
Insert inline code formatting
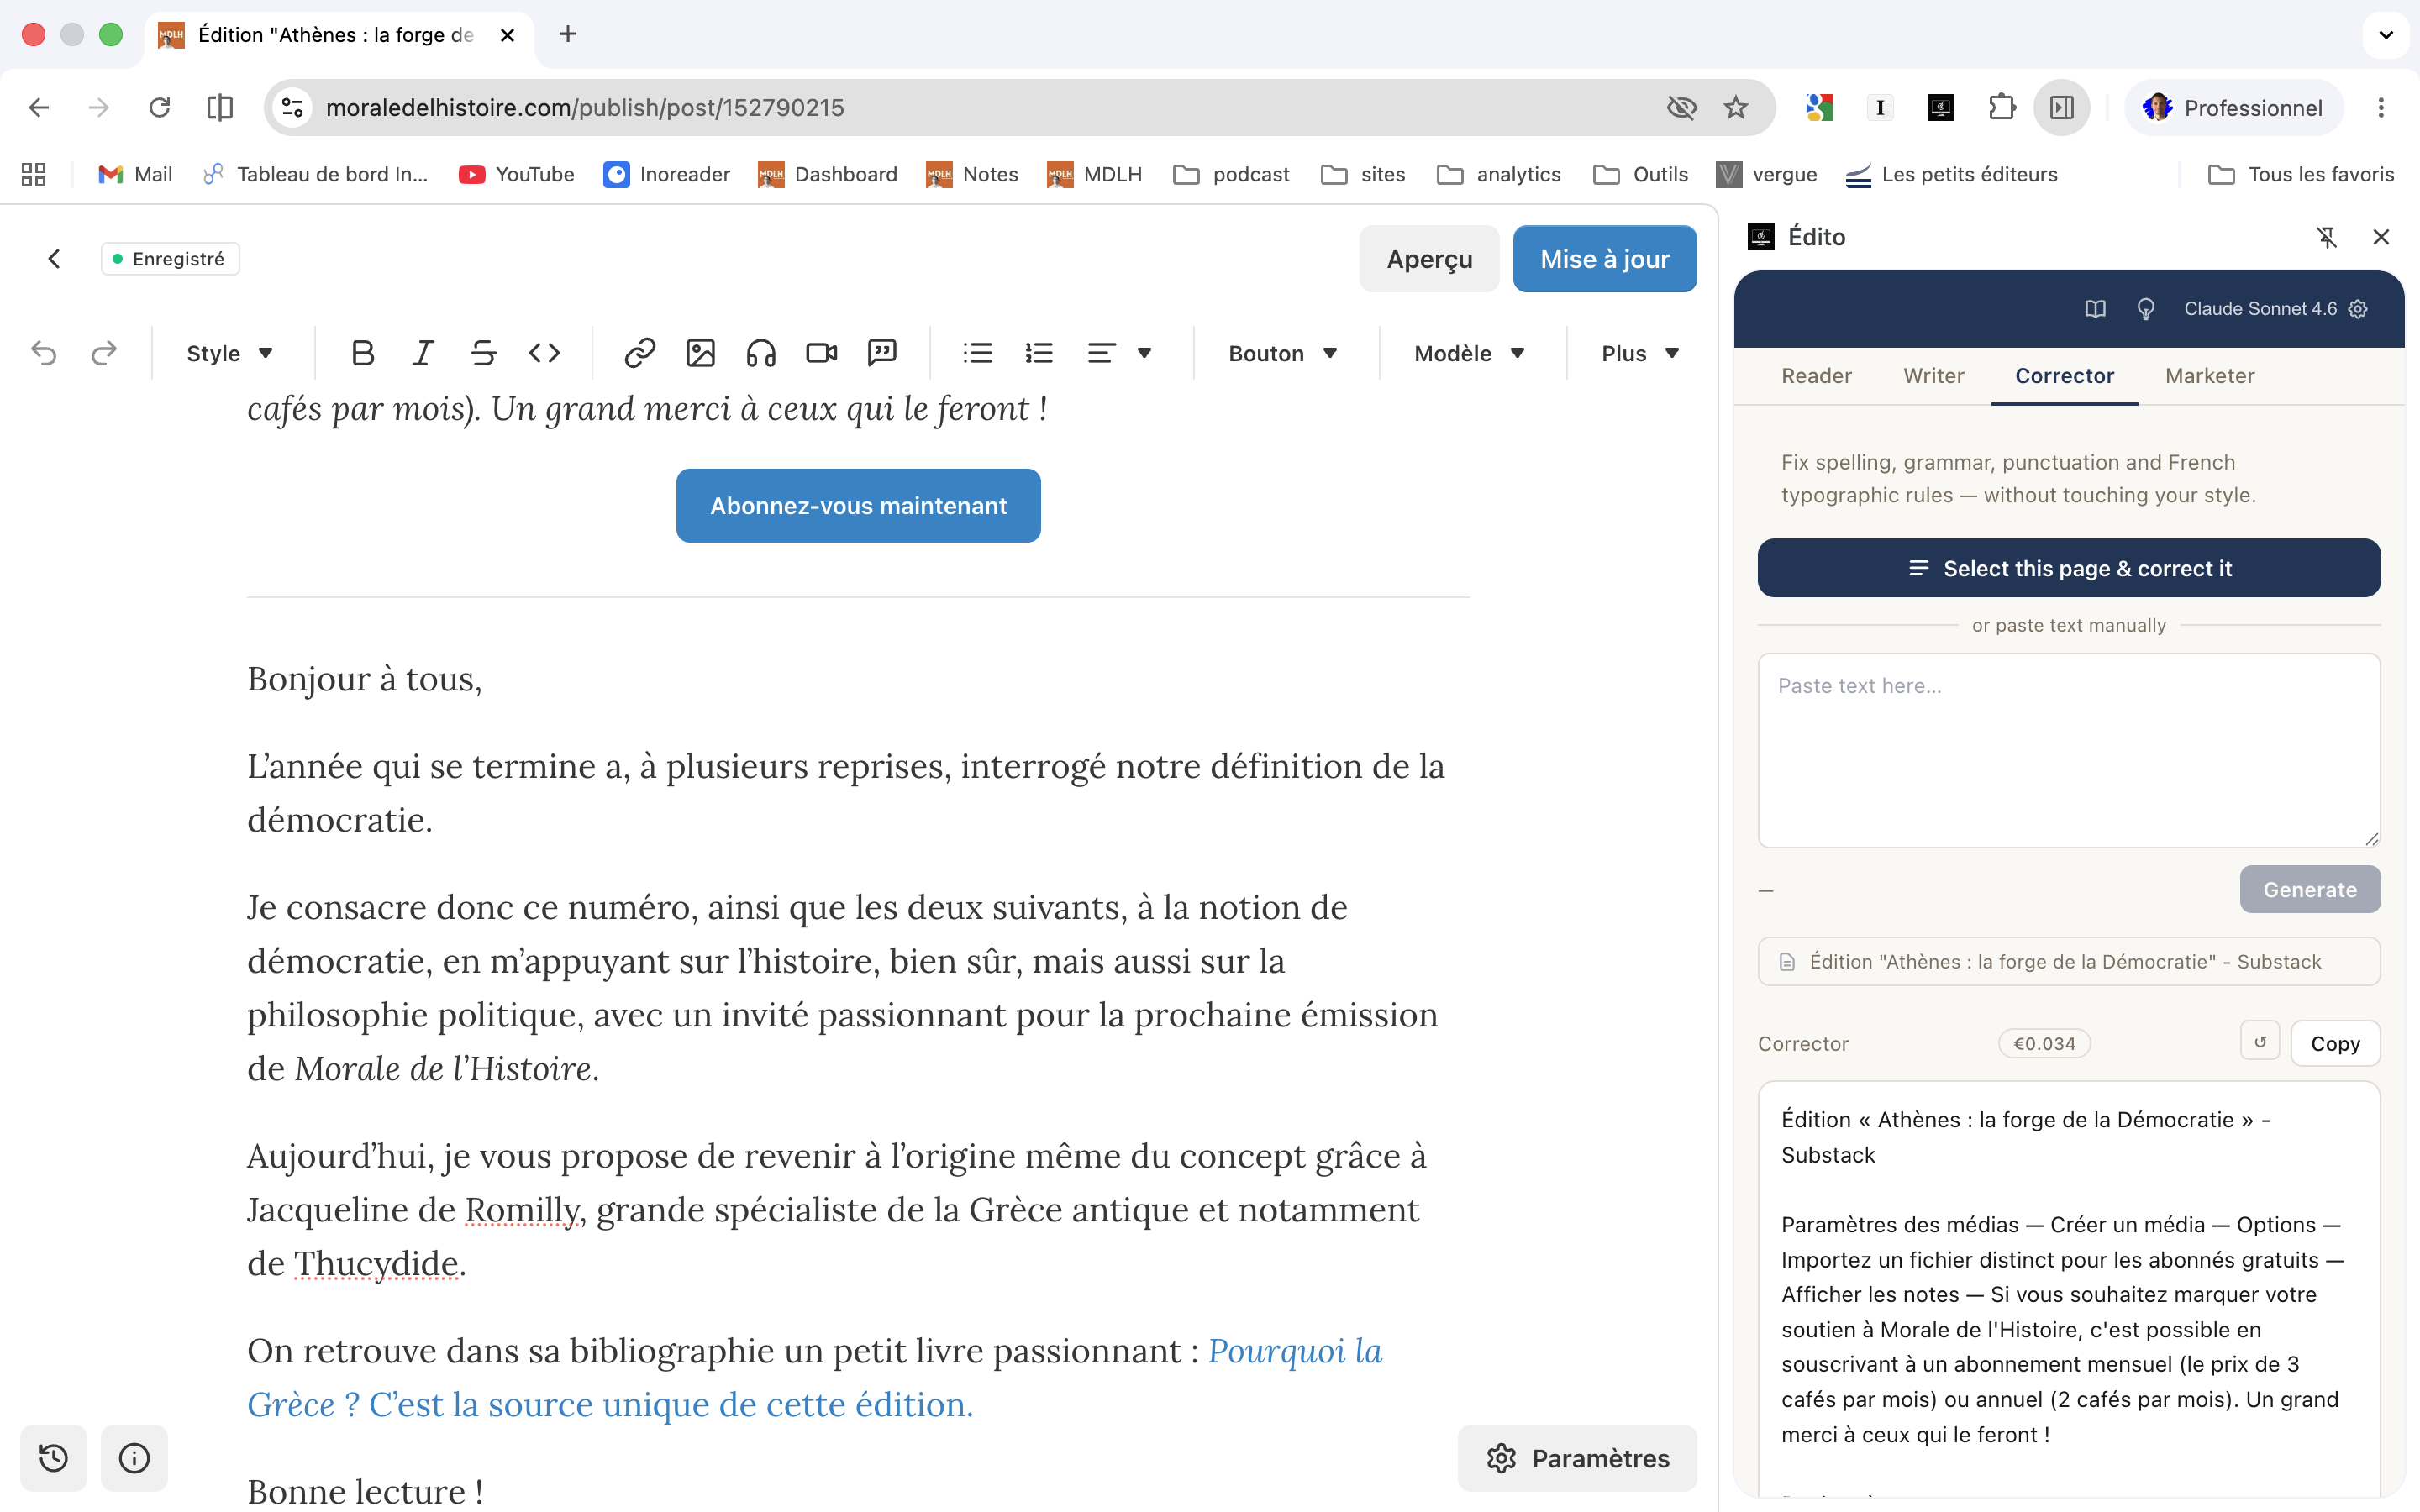click(x=544, y=353)
